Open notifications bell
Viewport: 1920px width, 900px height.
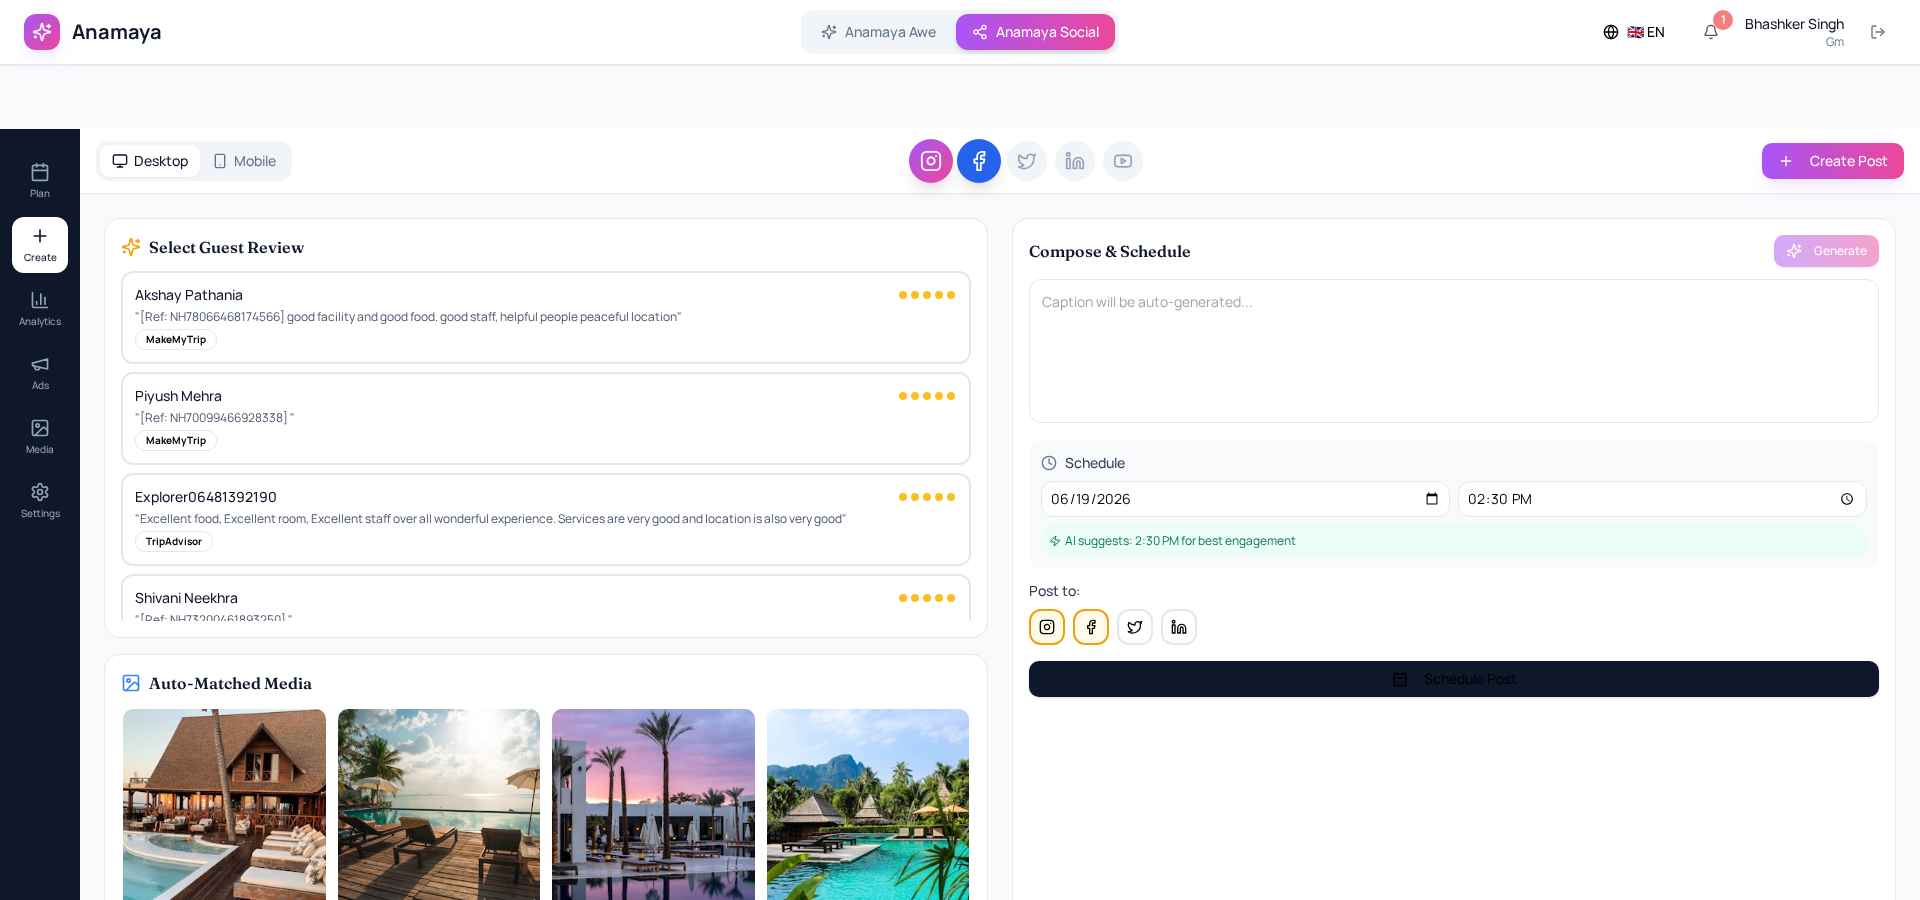click(1711, 32)
